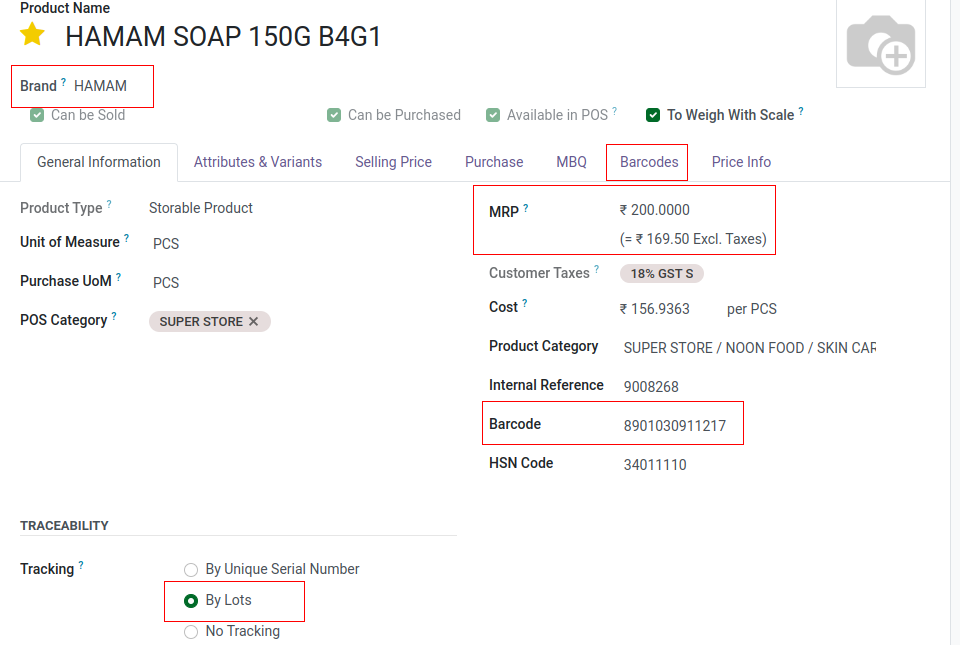Click the excl. taxes price 169.50 text
The height and width of the screenshot is (645, 960).
point(693,239)
